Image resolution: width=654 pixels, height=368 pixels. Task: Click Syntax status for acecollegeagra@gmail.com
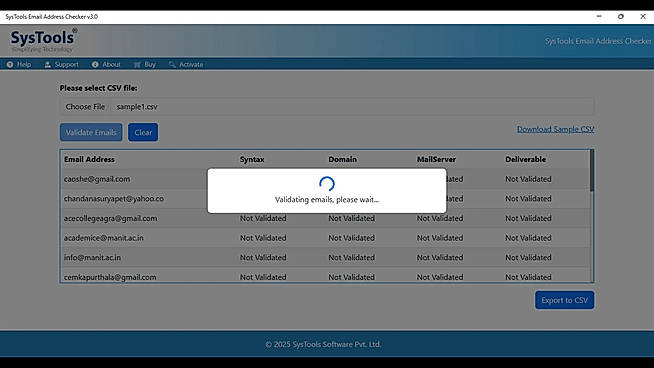coord(263,218)
